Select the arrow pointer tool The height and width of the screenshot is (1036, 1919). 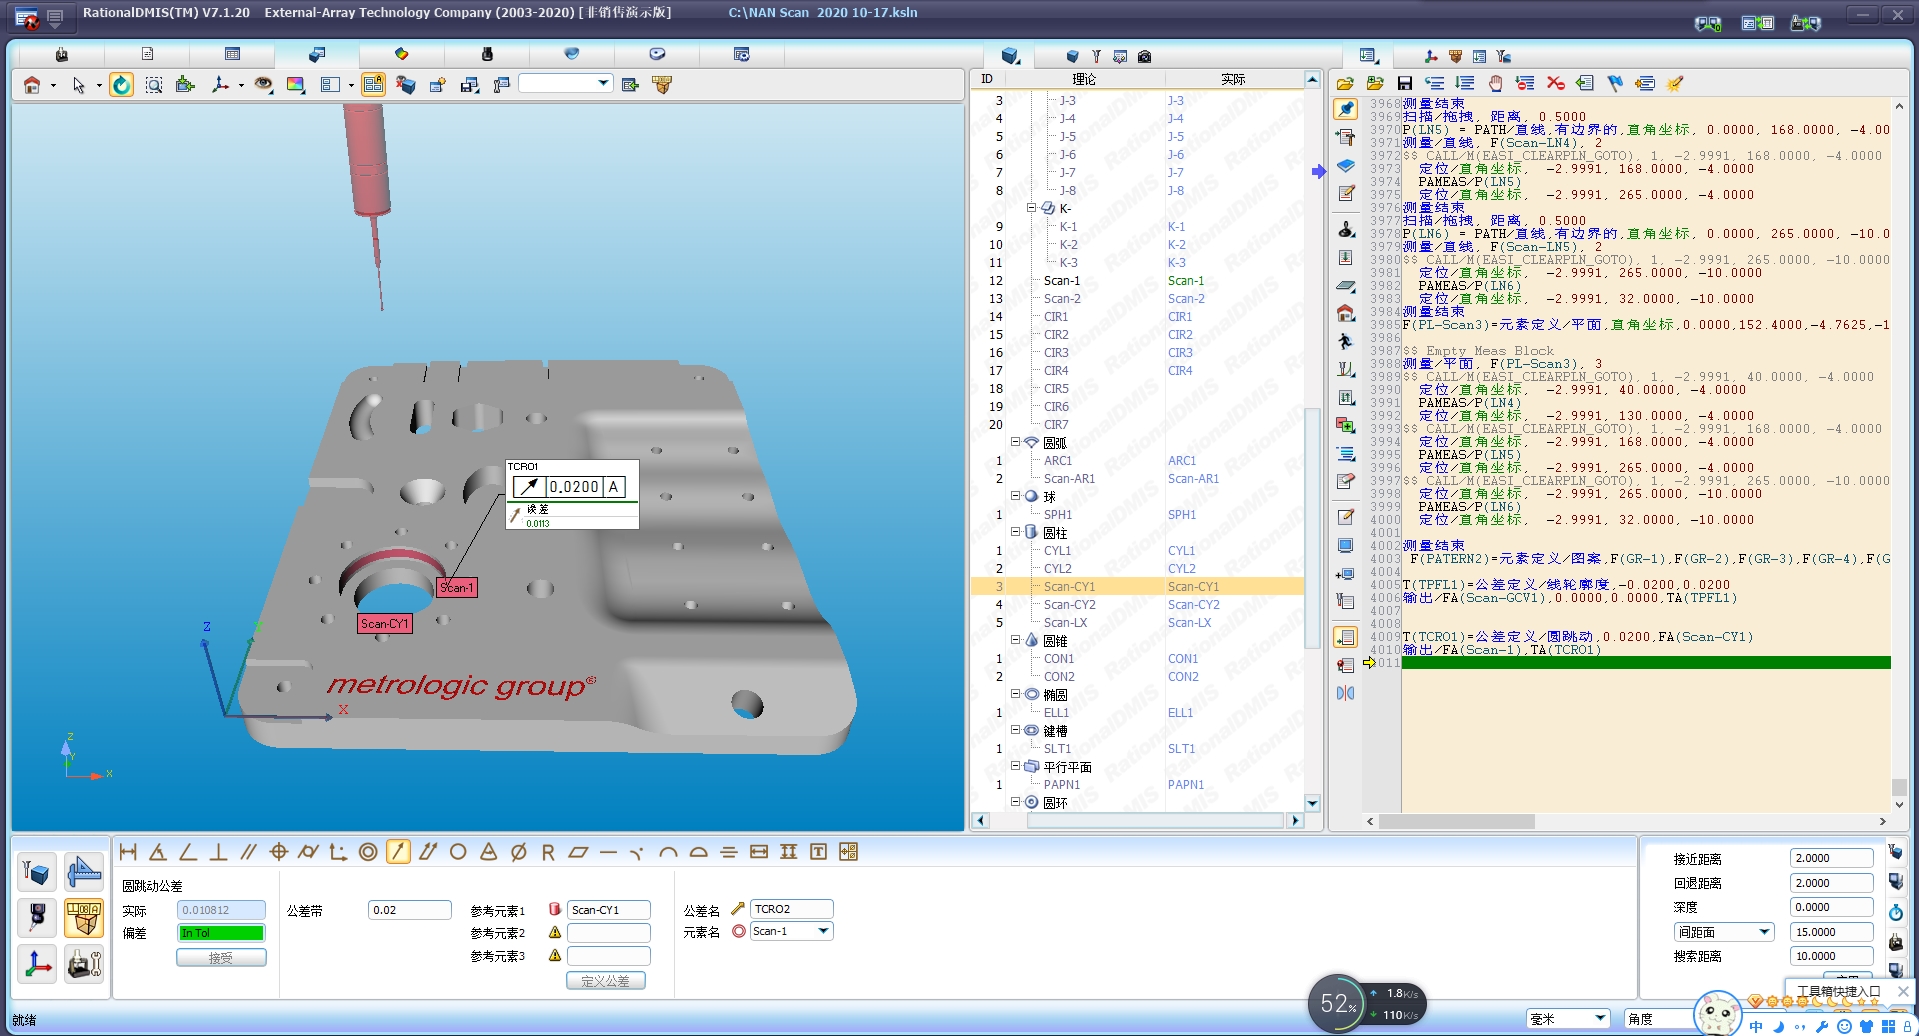pyautogui.click(x=79, y=85)
